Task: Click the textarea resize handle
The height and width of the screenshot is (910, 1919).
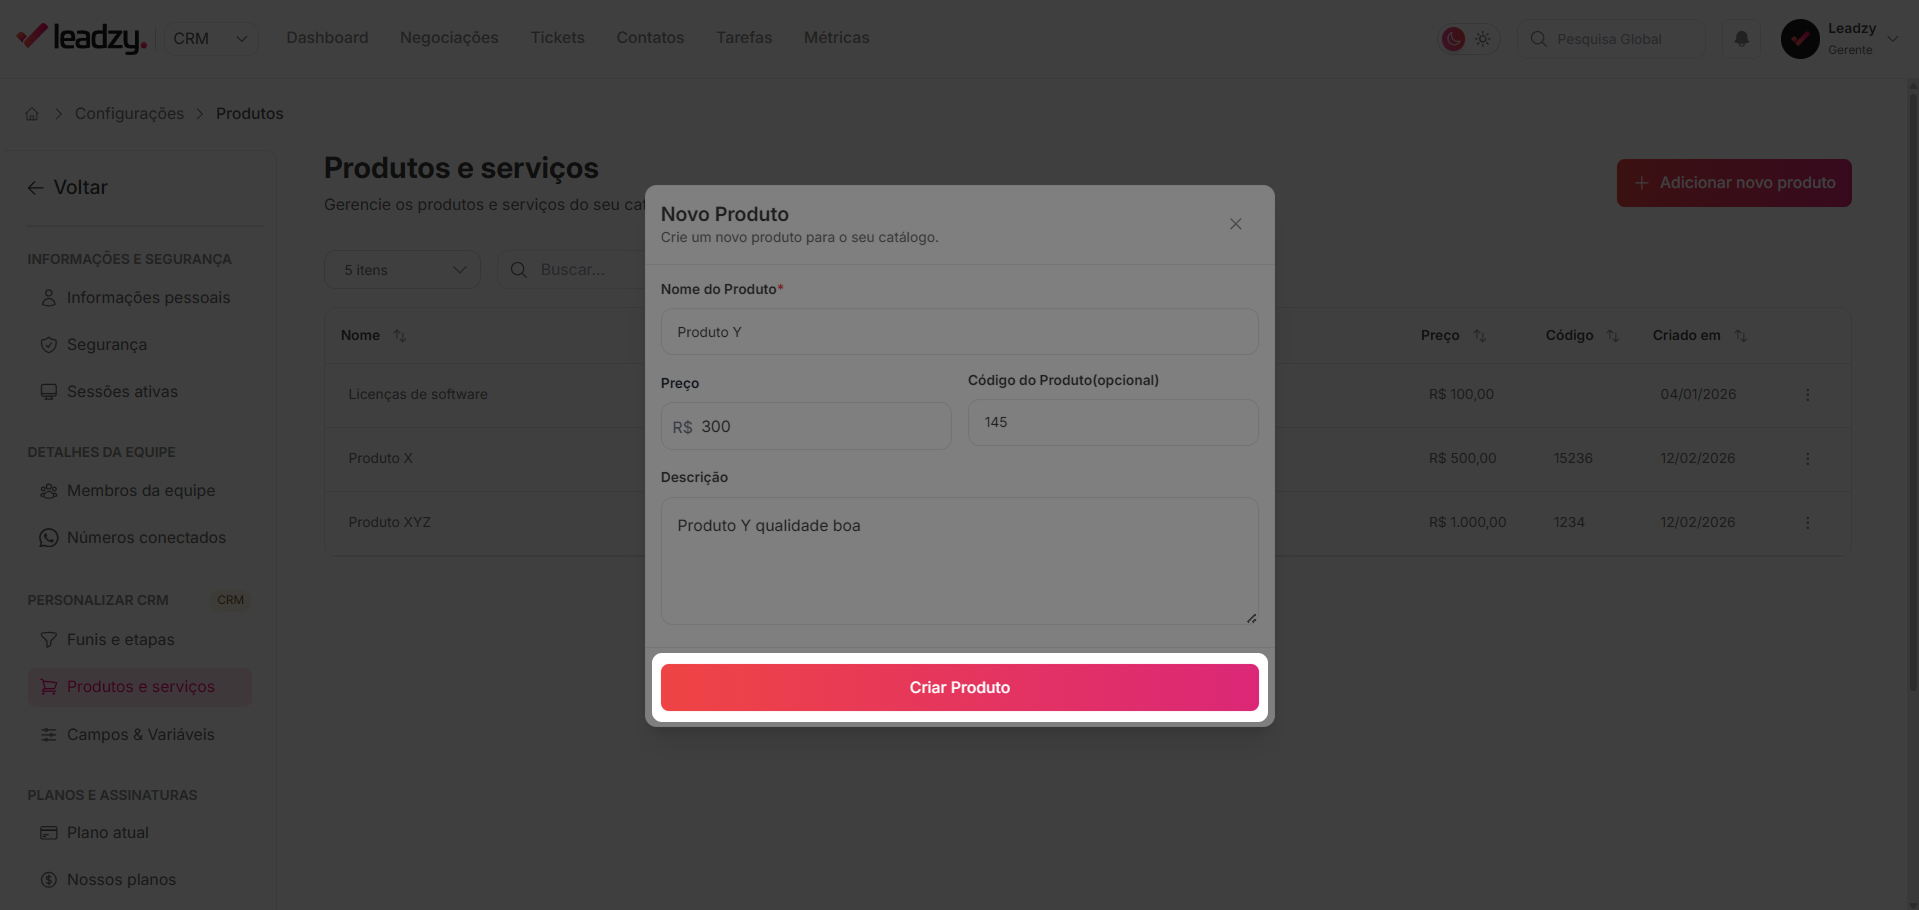Action: click(1251, 618)
